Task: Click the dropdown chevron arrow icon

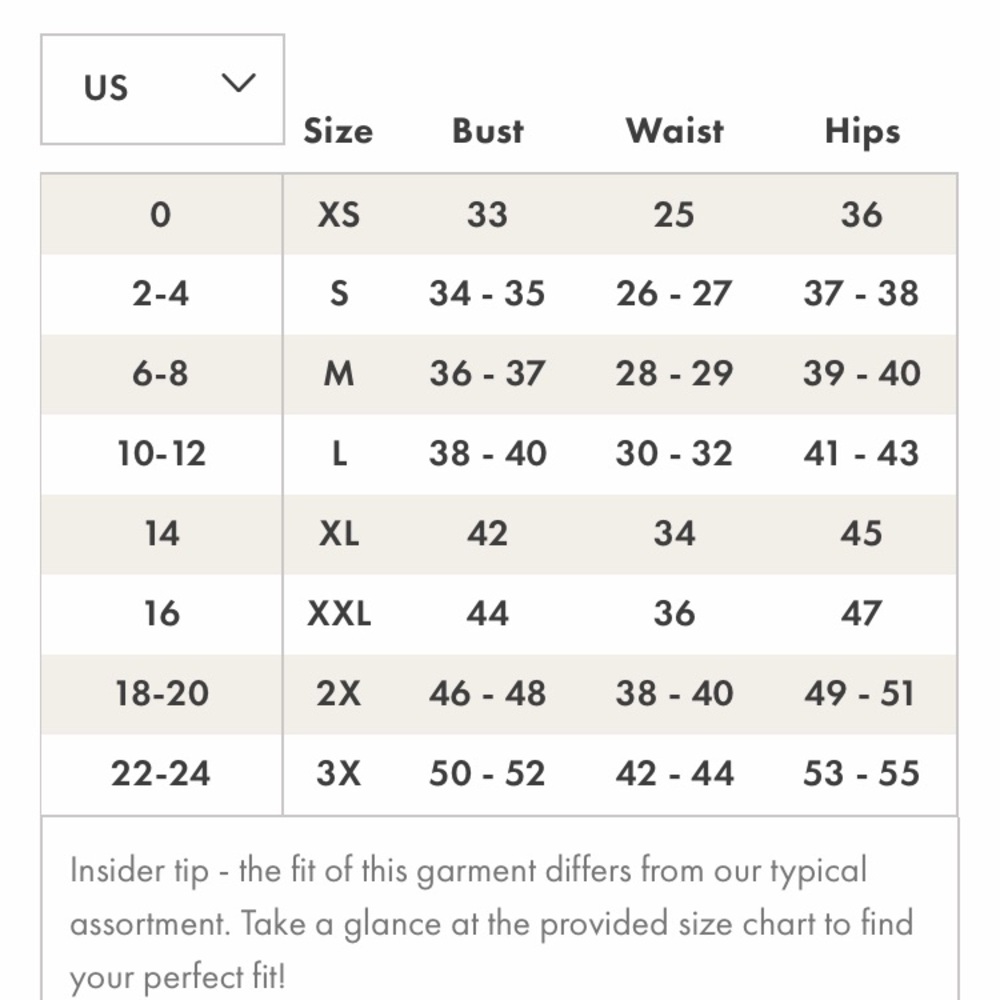Action: 239,83
